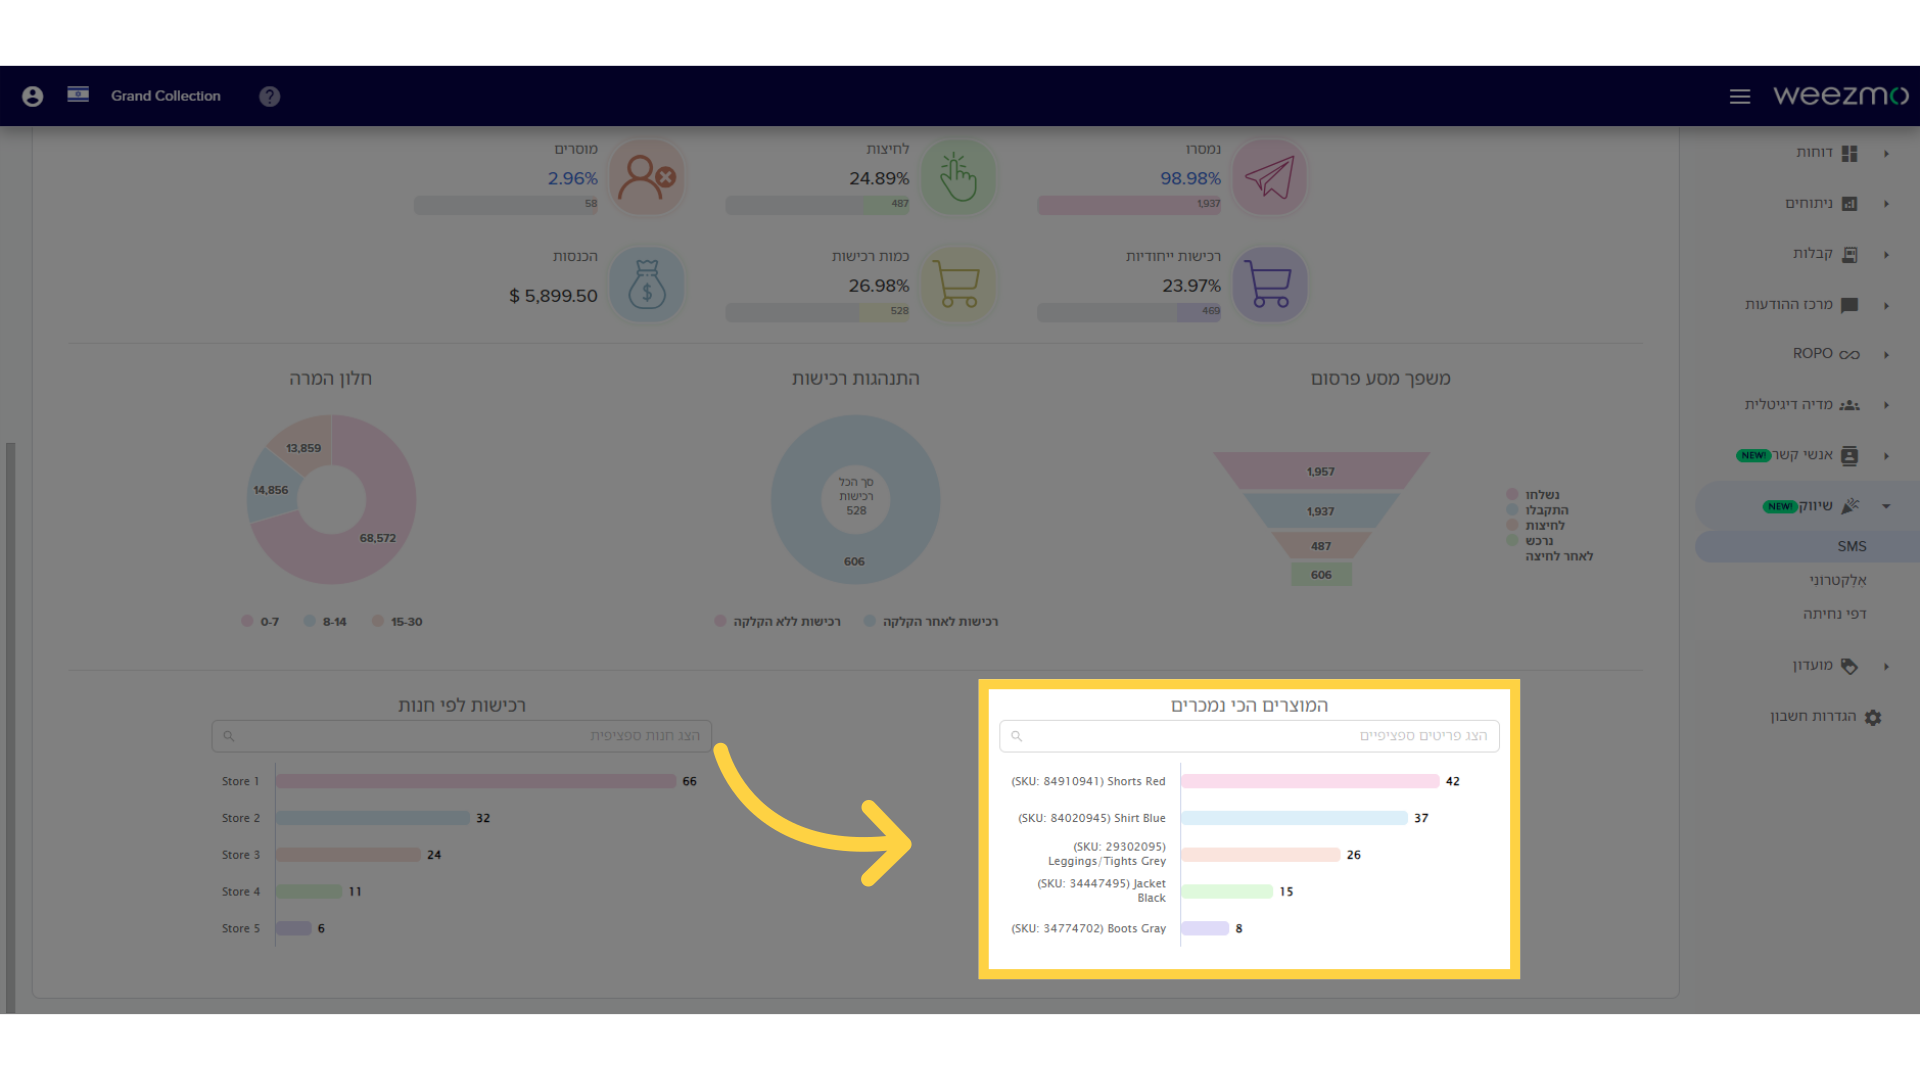
Task: Click the money bag revenue icon
Action: [x=647, y=285]
